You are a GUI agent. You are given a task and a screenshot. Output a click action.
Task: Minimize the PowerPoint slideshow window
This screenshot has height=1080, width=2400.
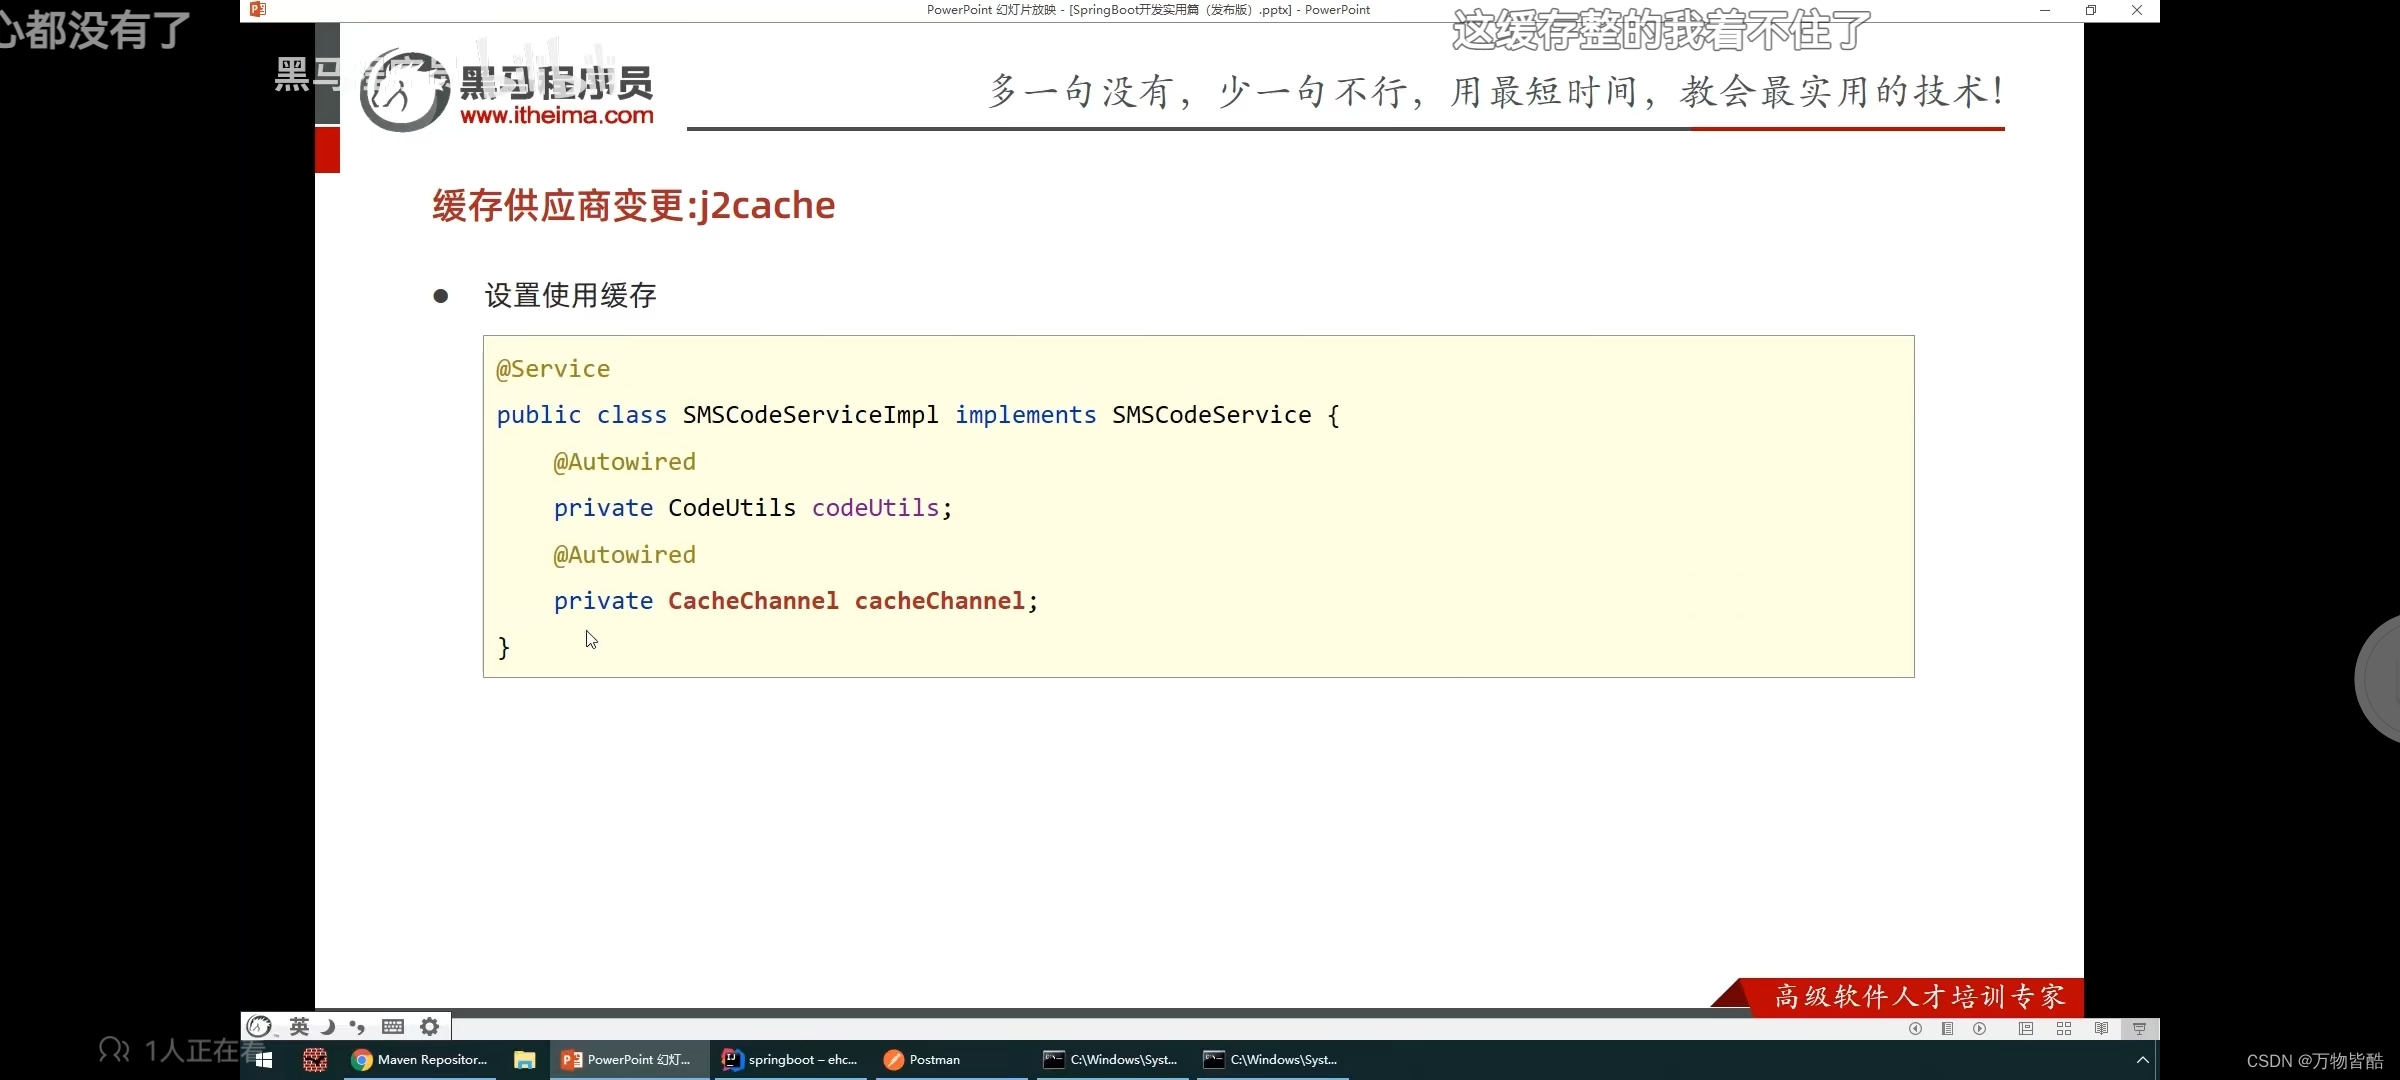coord(2045,10)
